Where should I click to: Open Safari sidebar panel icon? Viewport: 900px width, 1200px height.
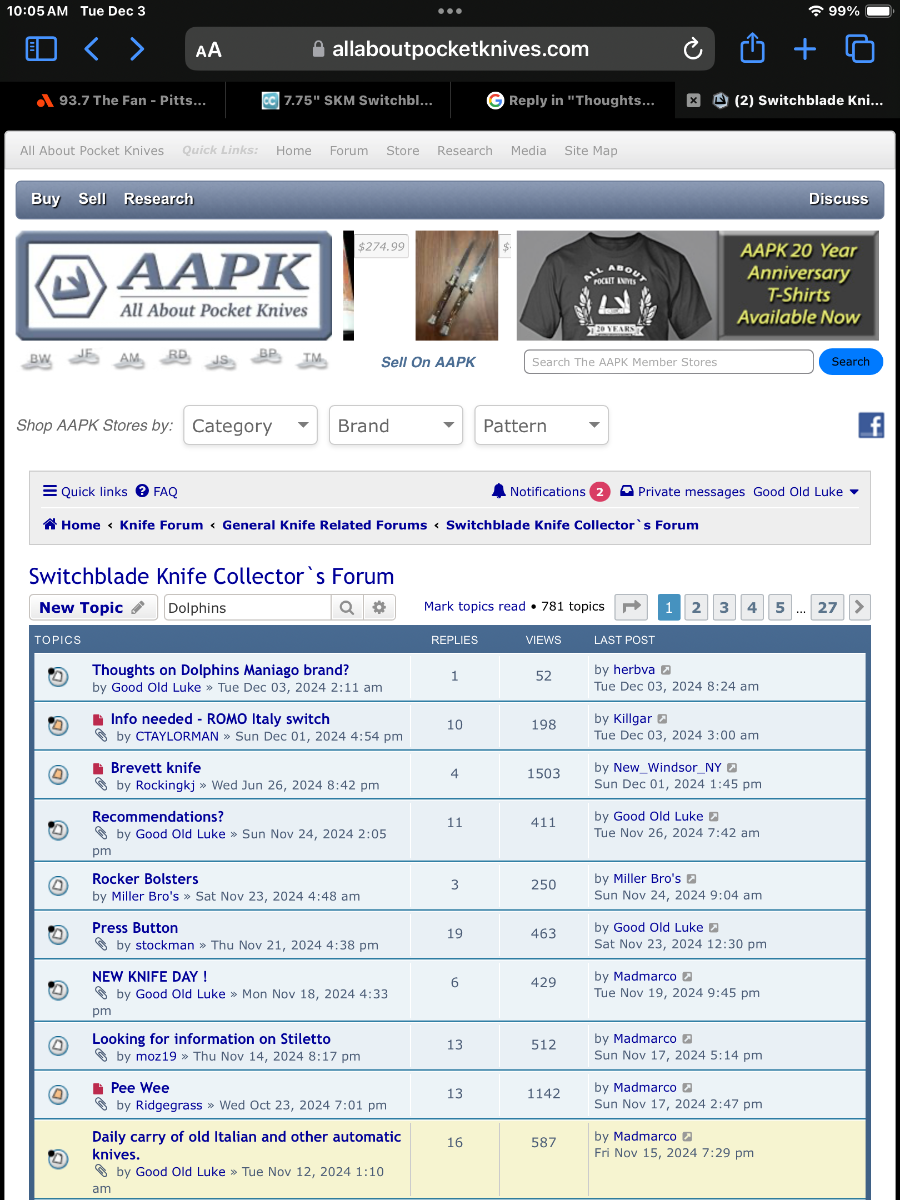pos(41,49)
